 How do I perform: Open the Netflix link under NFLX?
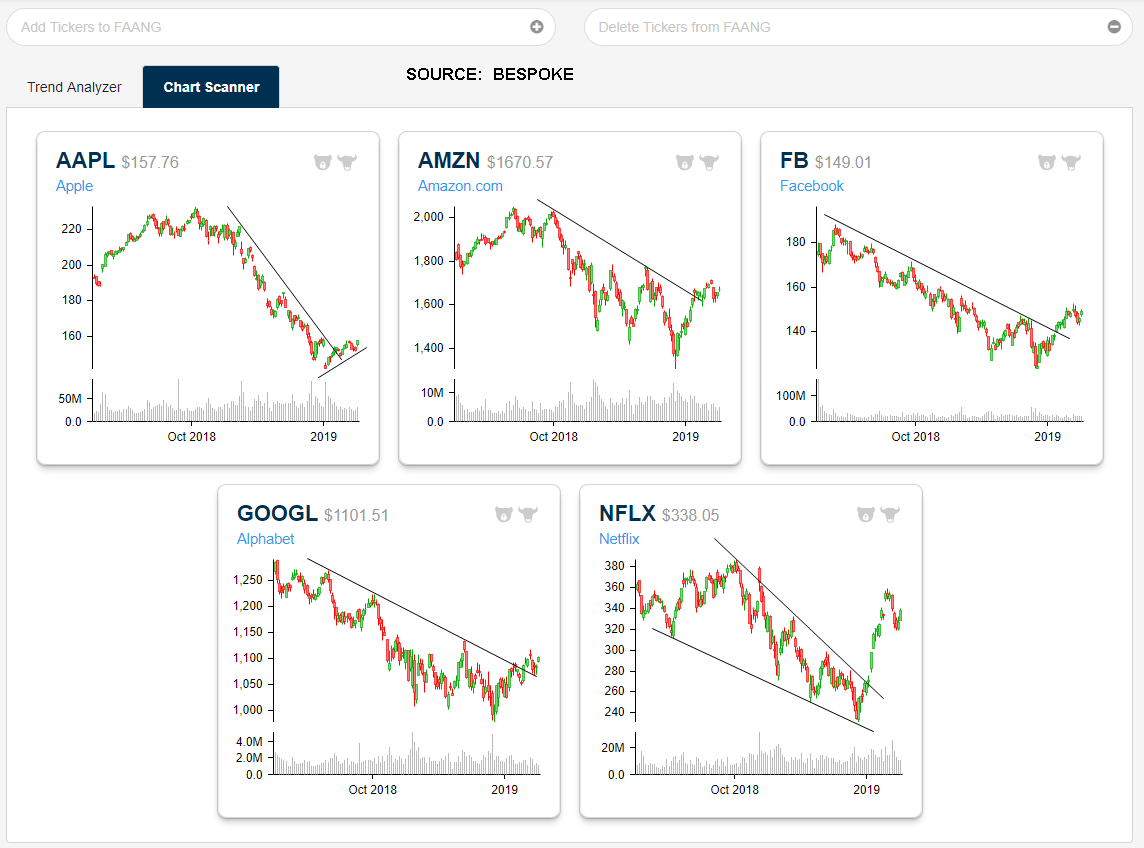click(x=619, y=539)
